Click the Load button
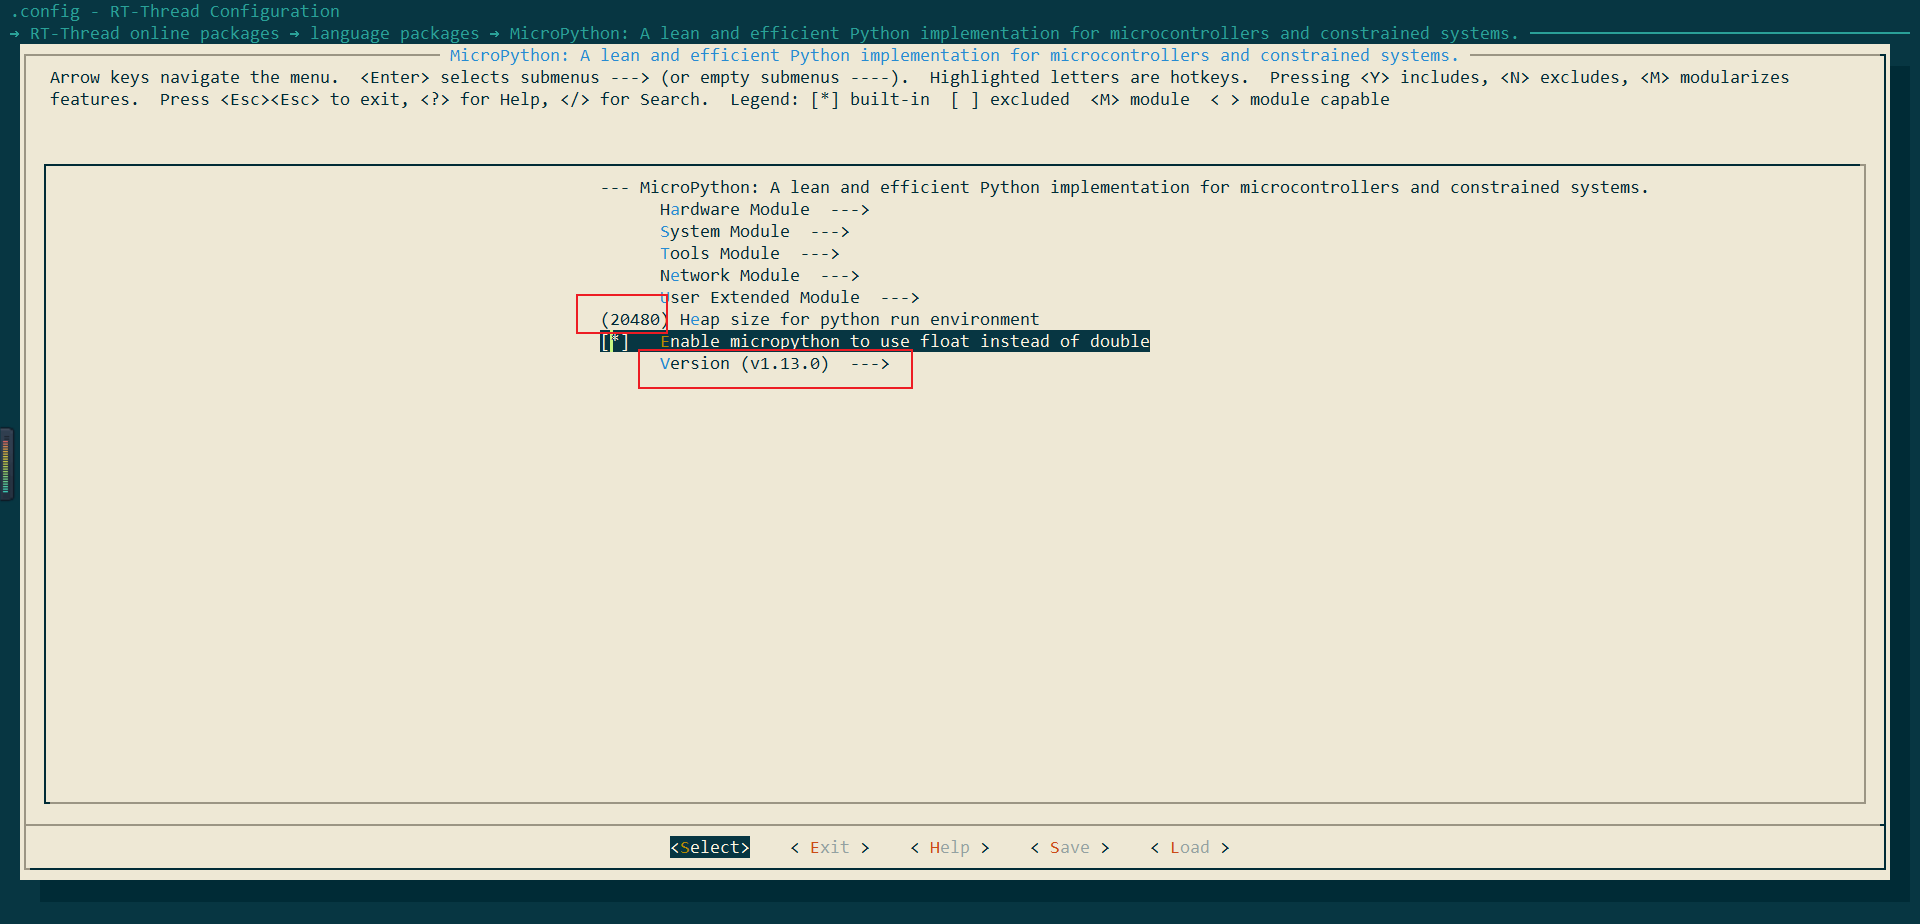 point(1189,847)
